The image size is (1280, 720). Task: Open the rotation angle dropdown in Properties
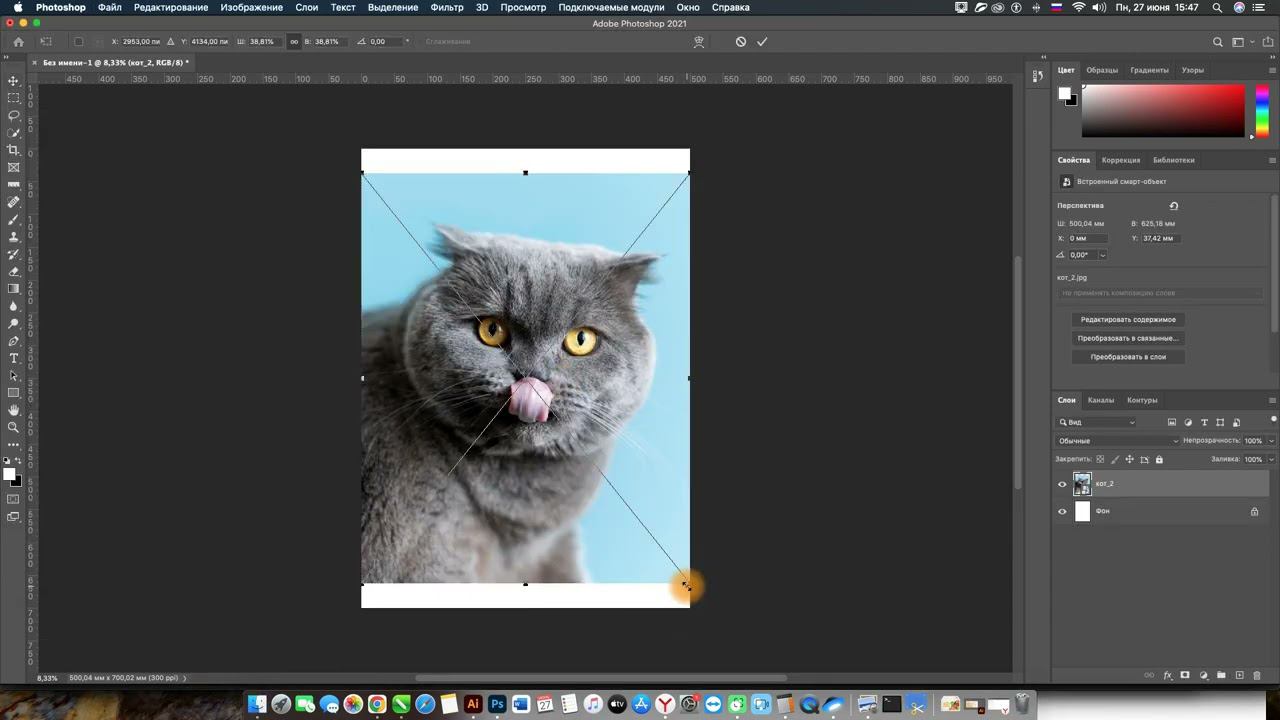coord(1102,255)
